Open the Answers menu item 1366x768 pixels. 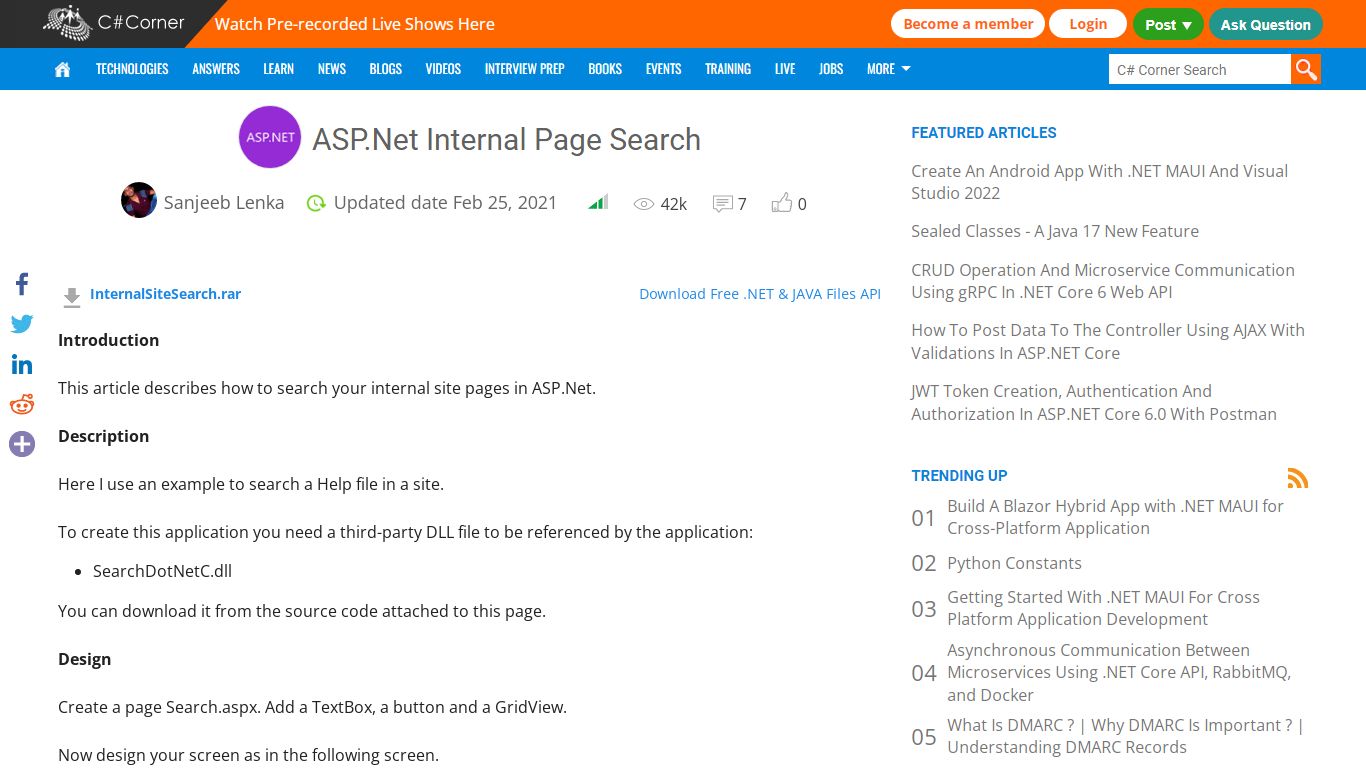coord(216,69)
